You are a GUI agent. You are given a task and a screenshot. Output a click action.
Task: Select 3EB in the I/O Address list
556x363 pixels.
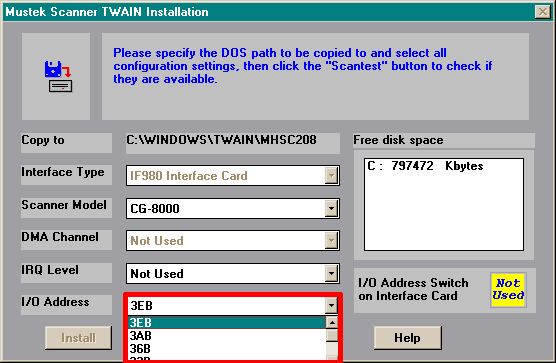pos(227,323)
